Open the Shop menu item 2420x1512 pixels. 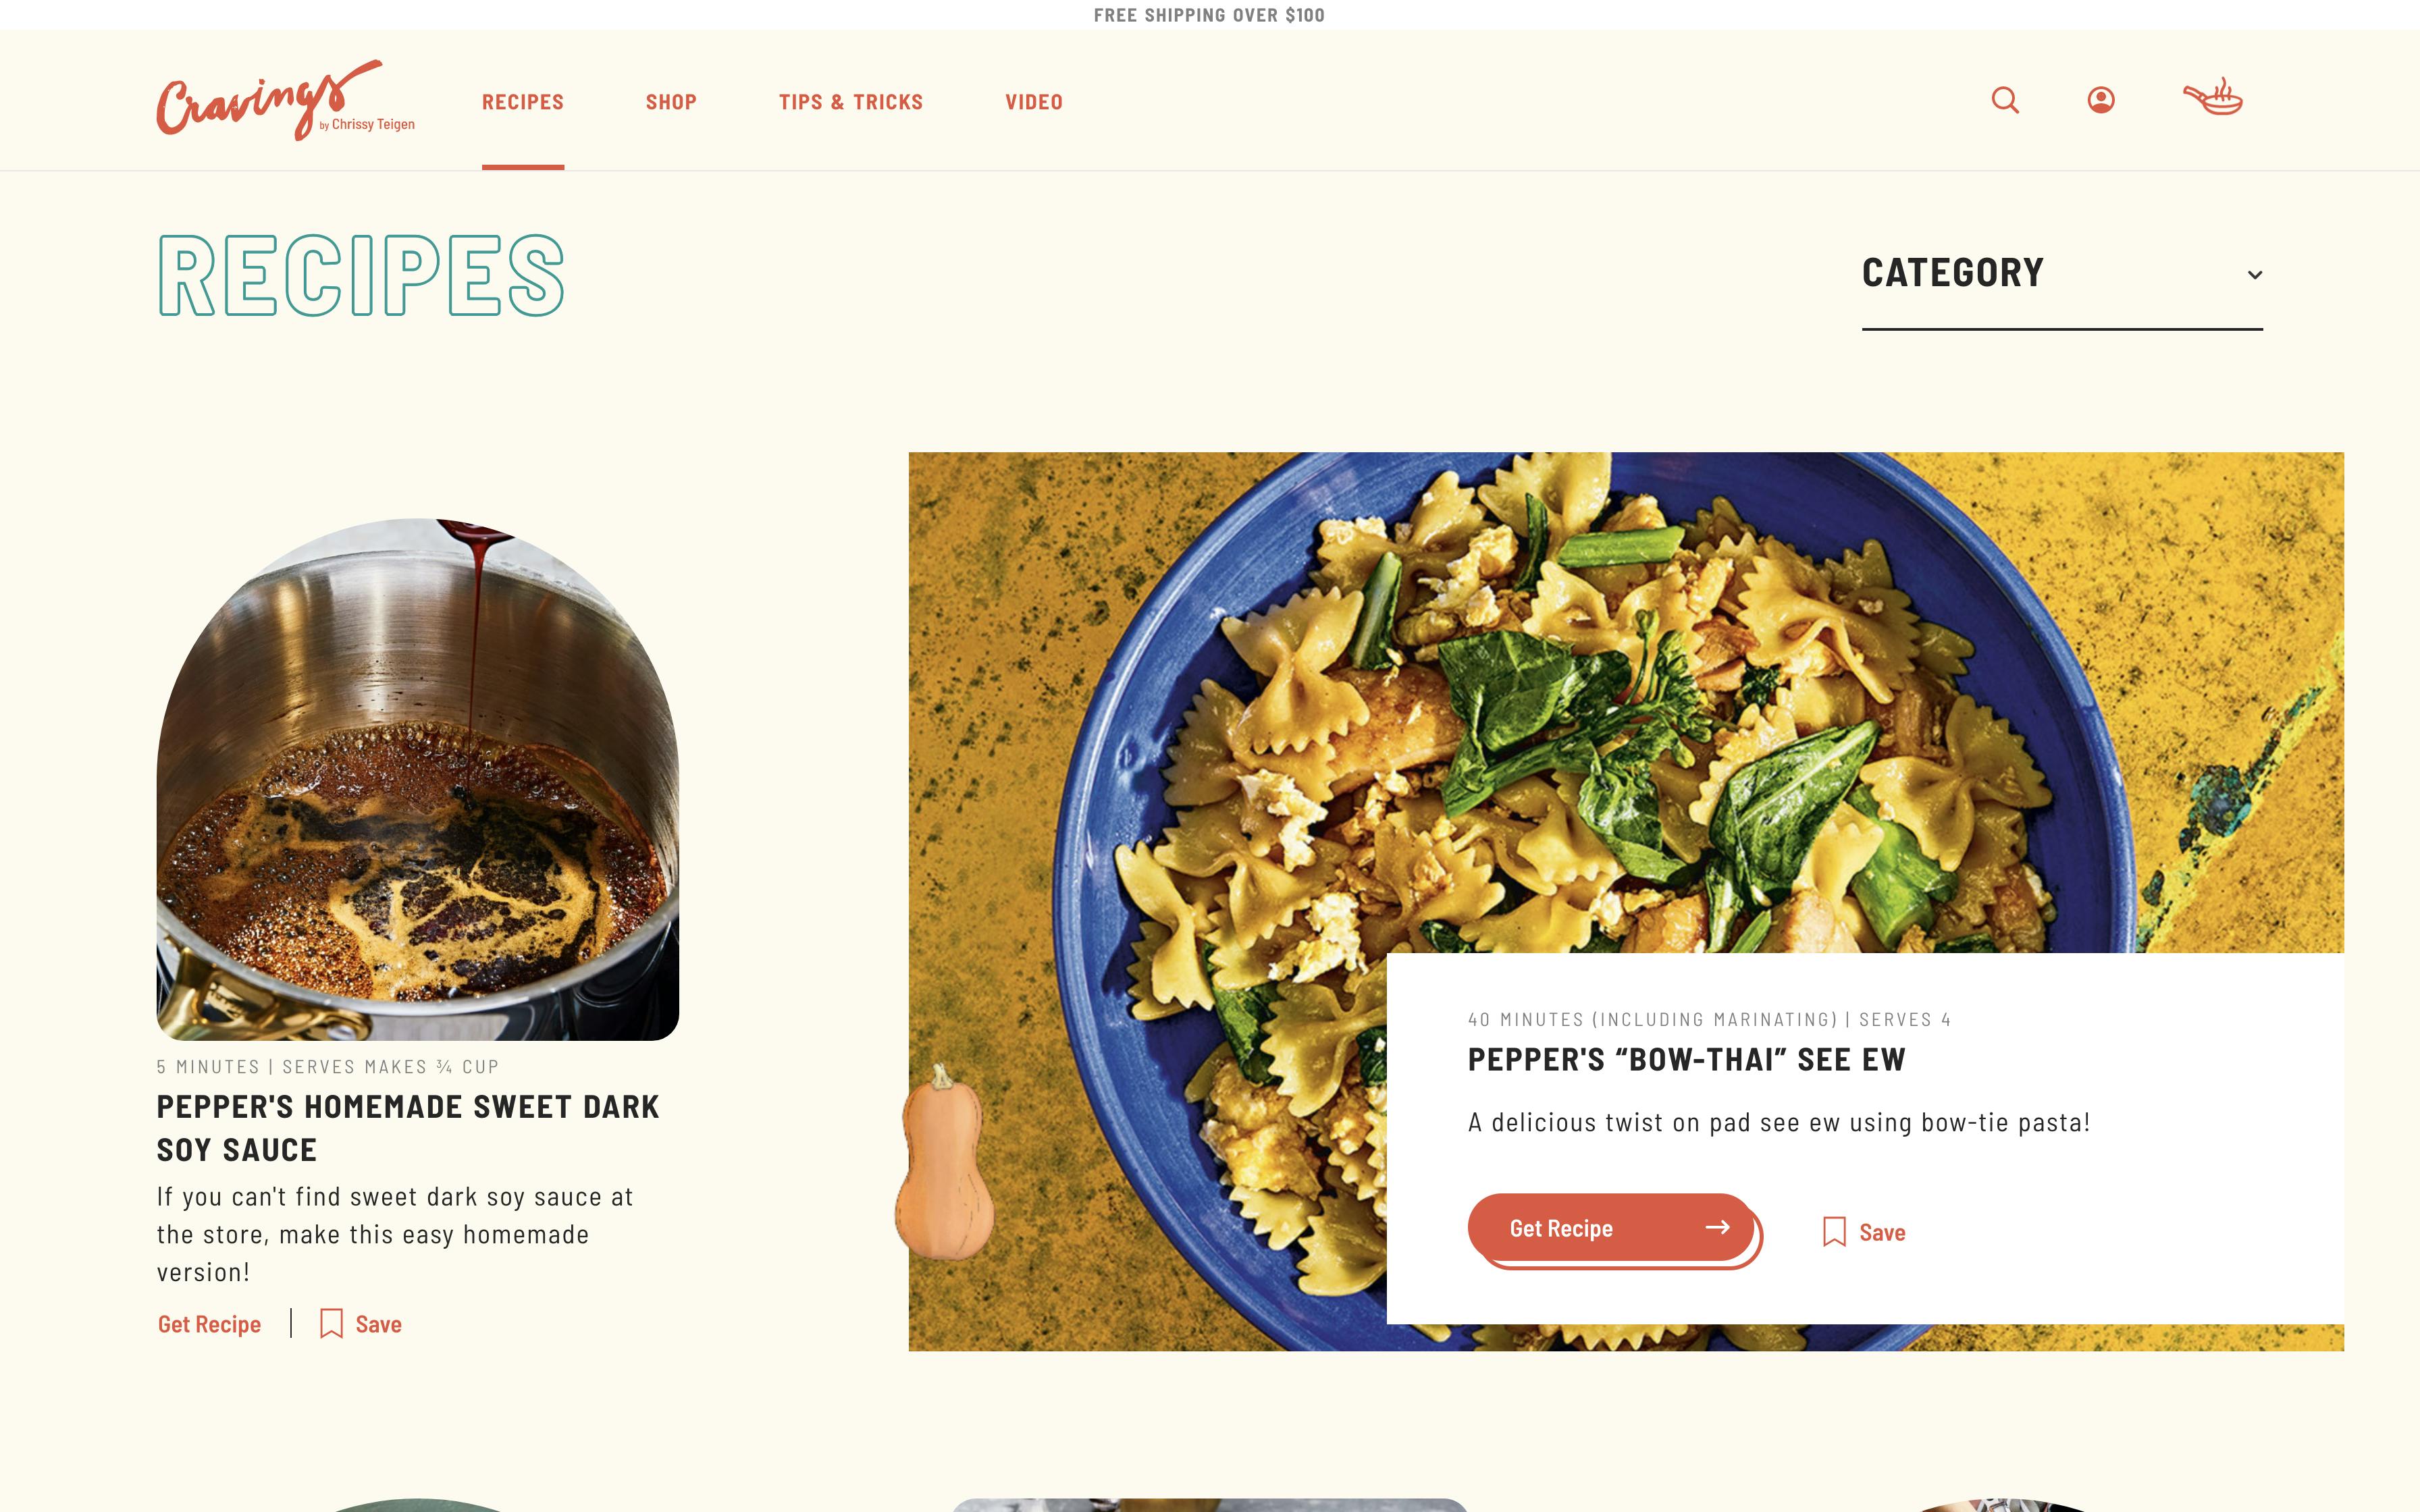671,102
